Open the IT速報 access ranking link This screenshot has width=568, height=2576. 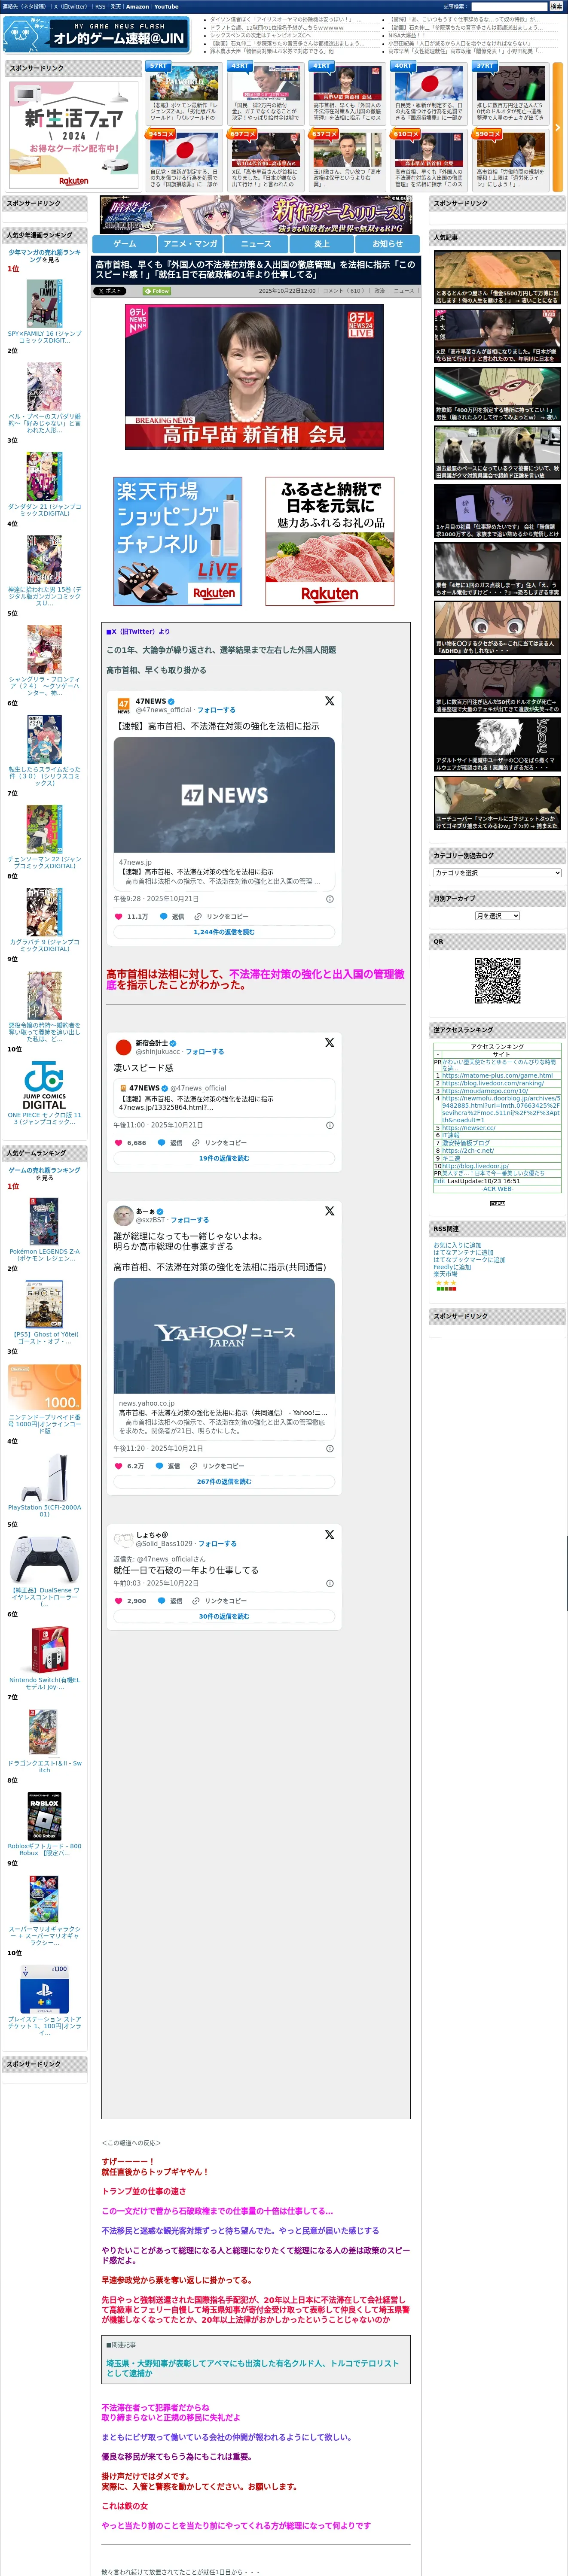(451, 1135)
